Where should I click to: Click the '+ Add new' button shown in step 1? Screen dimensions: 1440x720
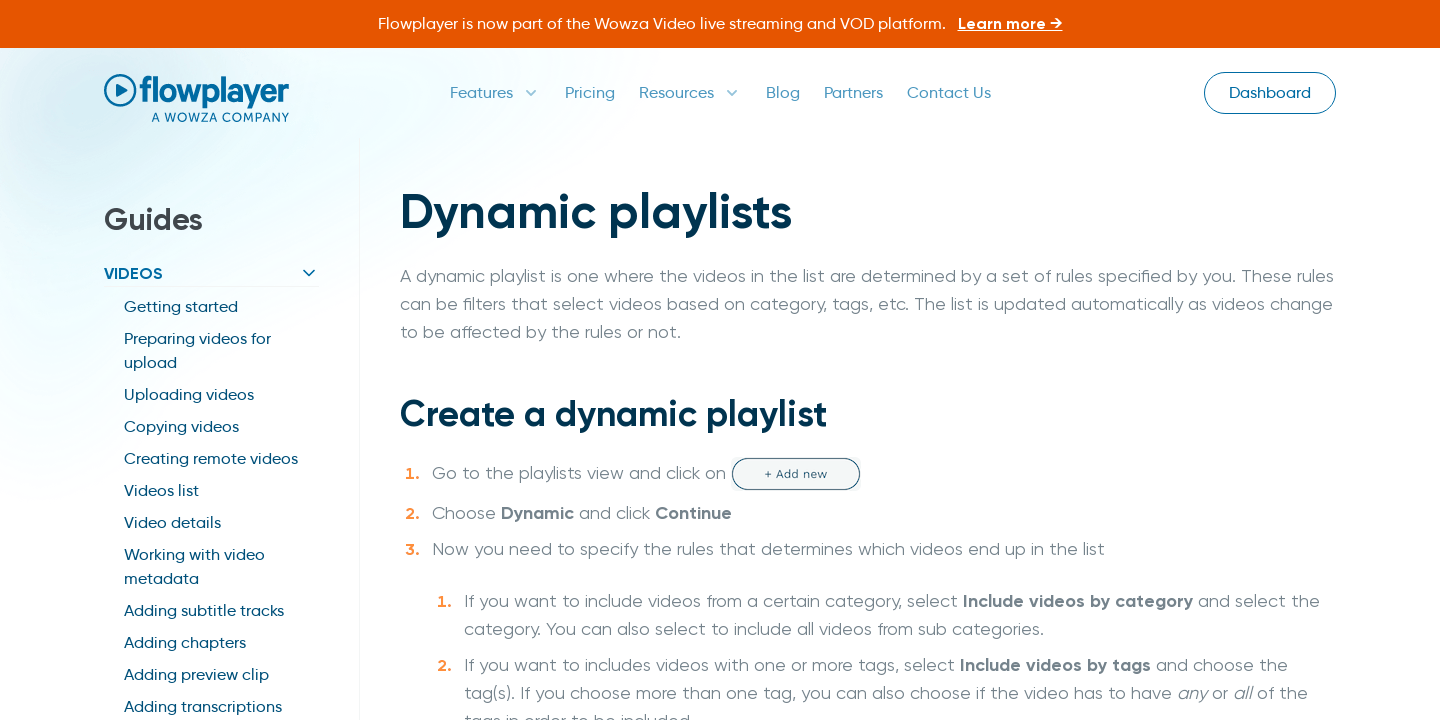pos(795,473)
